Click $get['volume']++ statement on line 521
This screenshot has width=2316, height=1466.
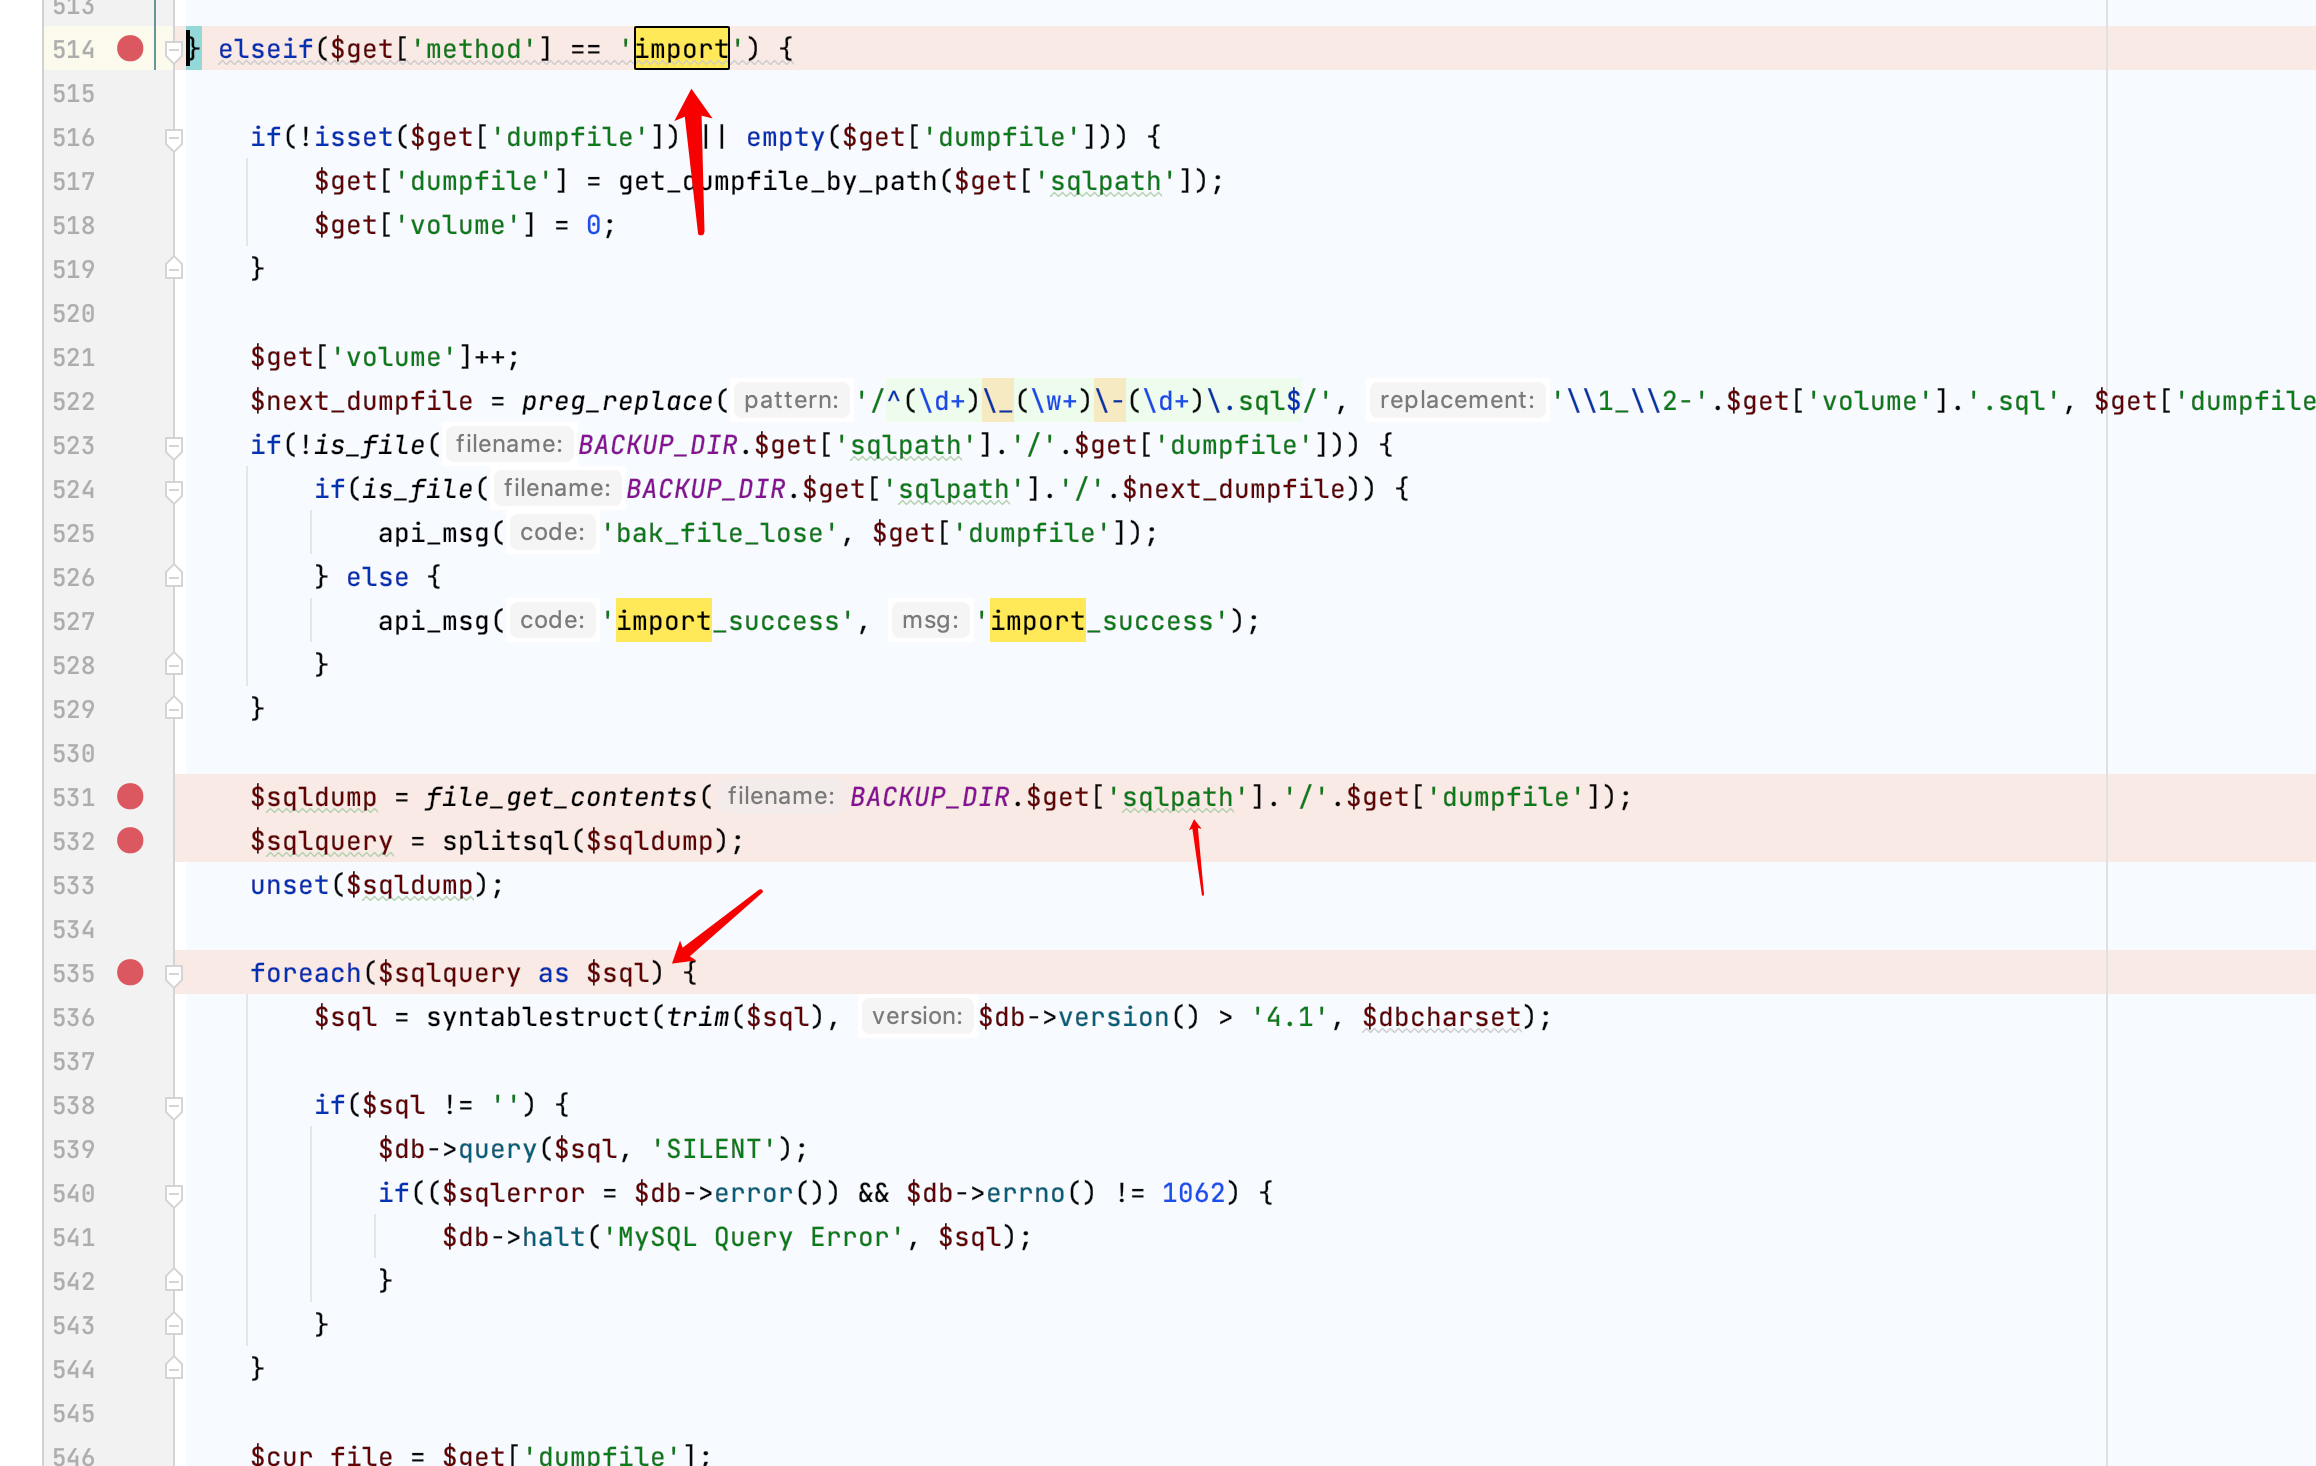click(x=385, y=357)
